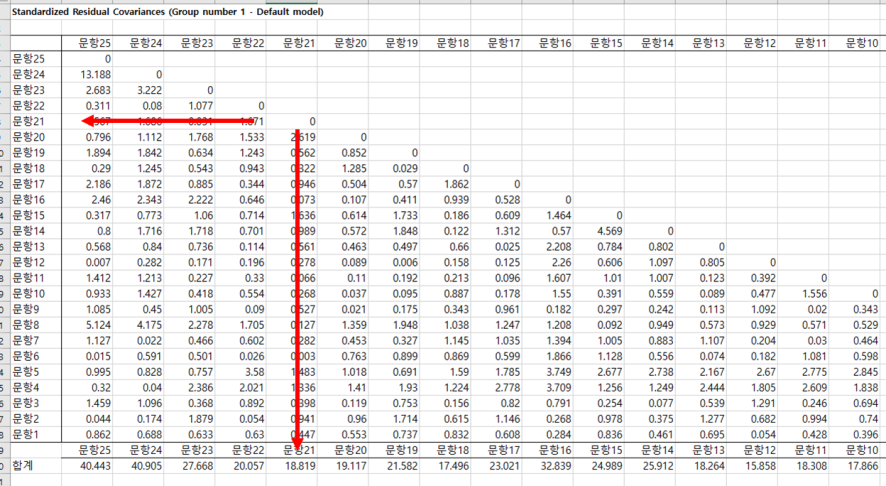The height and width of the screenshot is (486, 886).
Task: Click the value 2.343 in row 문항16
Action: pyautogui.click(x=149, y=200)
